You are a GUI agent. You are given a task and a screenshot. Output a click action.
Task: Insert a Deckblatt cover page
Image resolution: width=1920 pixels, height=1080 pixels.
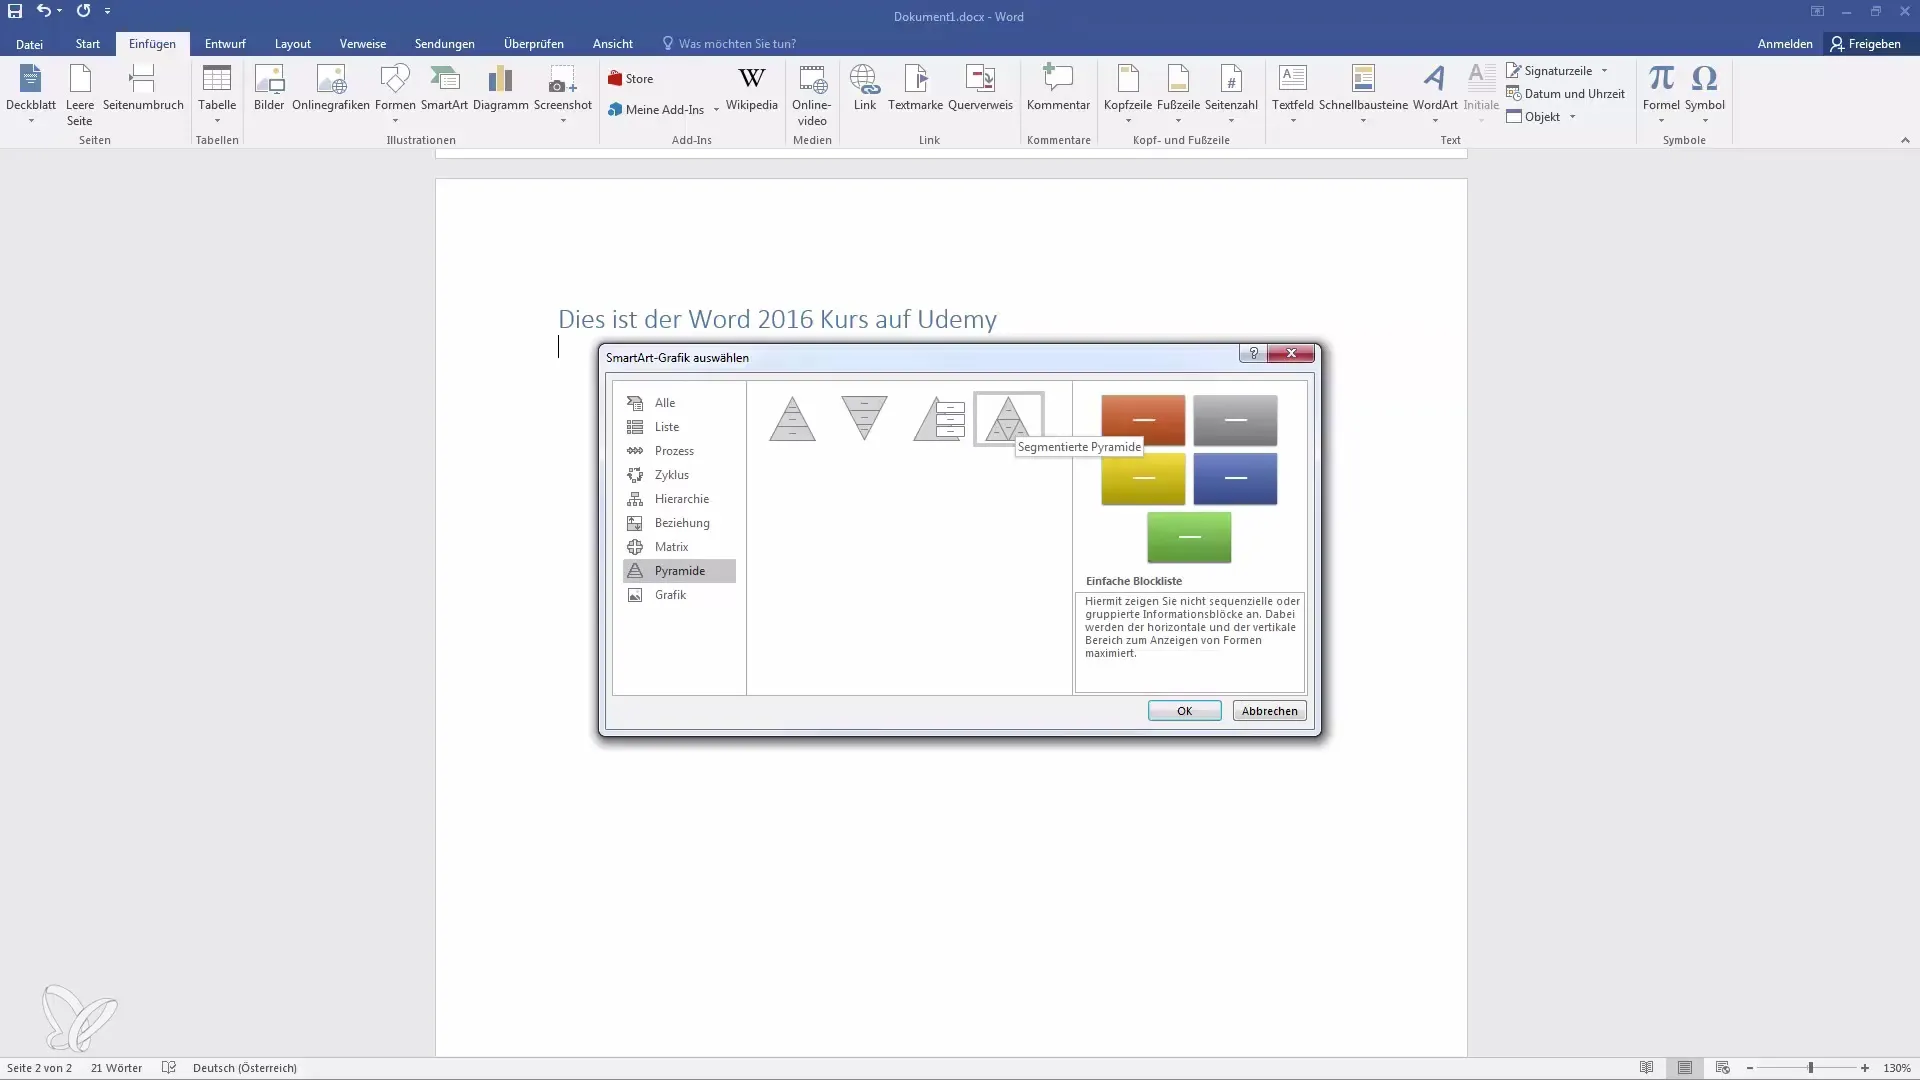click(x=31, y=94)
